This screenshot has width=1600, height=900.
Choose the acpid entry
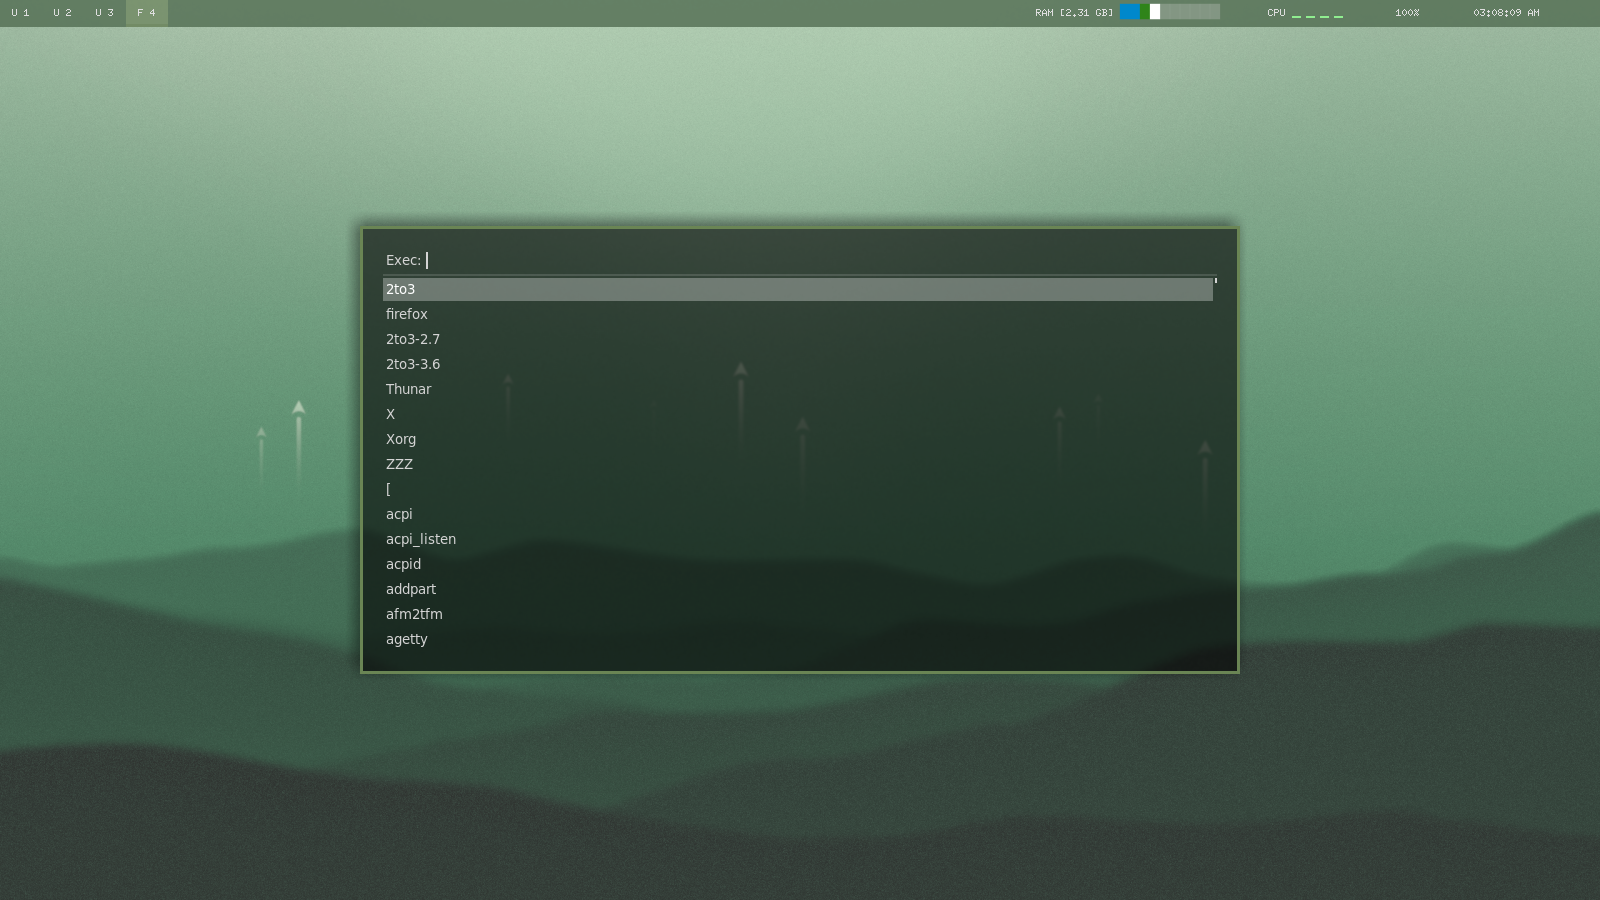coord(798,564)
